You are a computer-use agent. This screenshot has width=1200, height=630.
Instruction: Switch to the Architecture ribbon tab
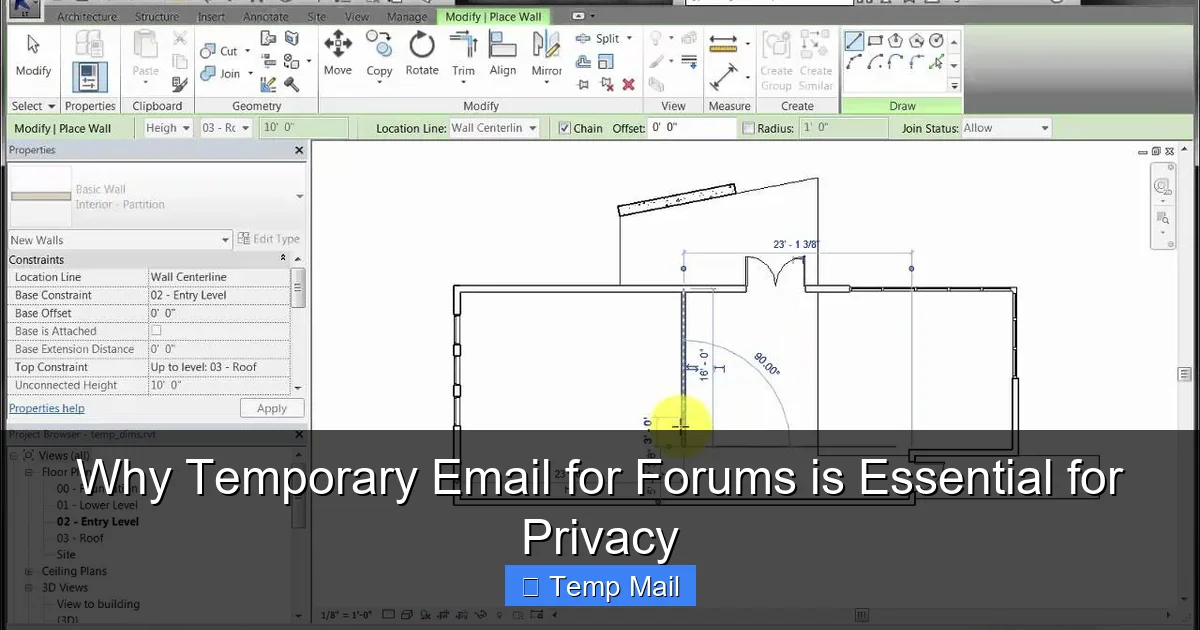click(x=87, y=16)
